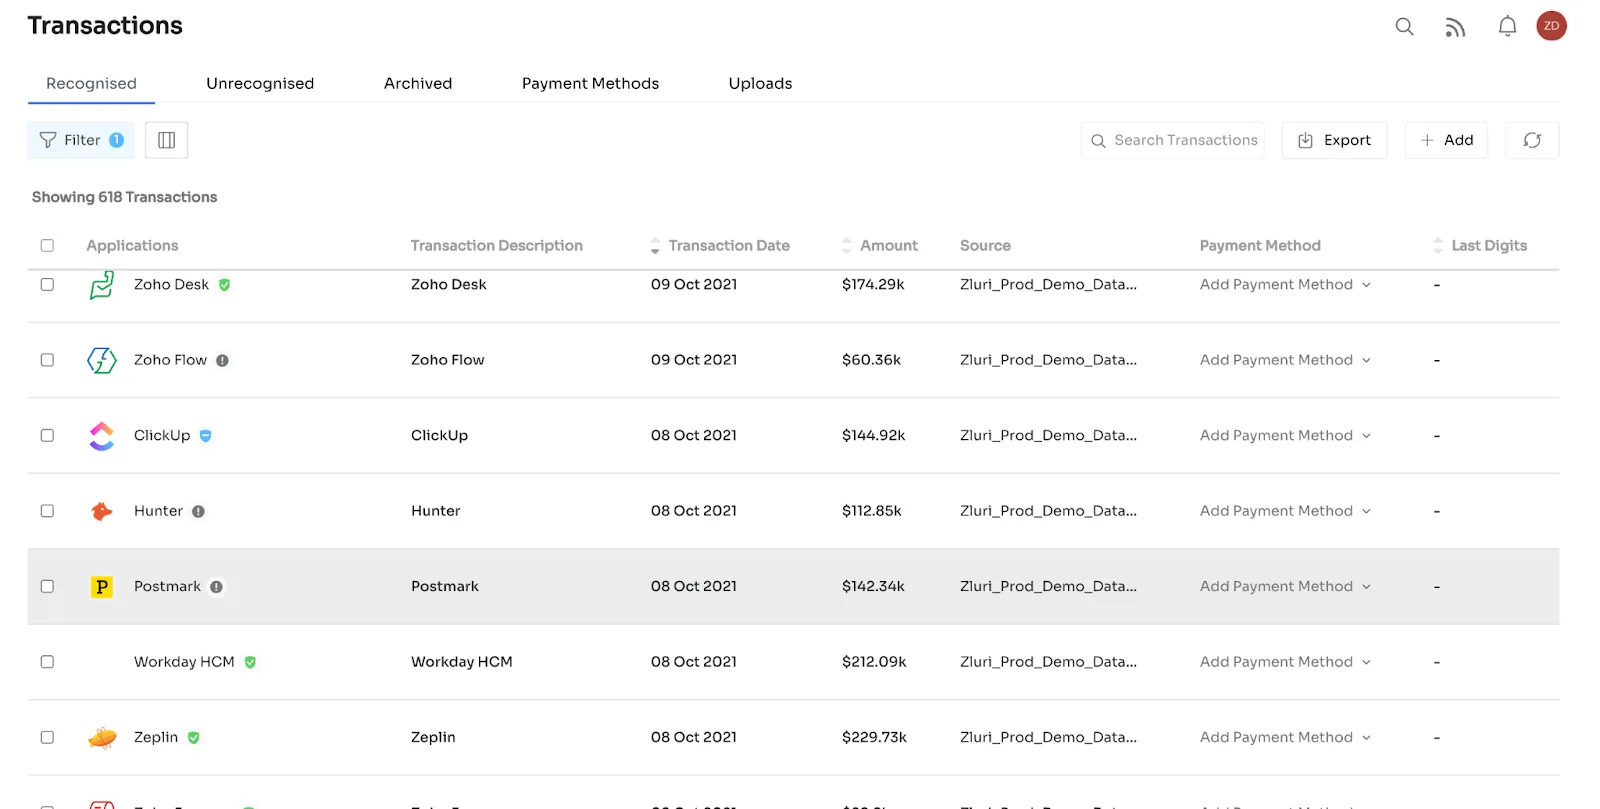Open the notifications bell
This screenshot has width=1600, height=809.
tap(1507, 26)
